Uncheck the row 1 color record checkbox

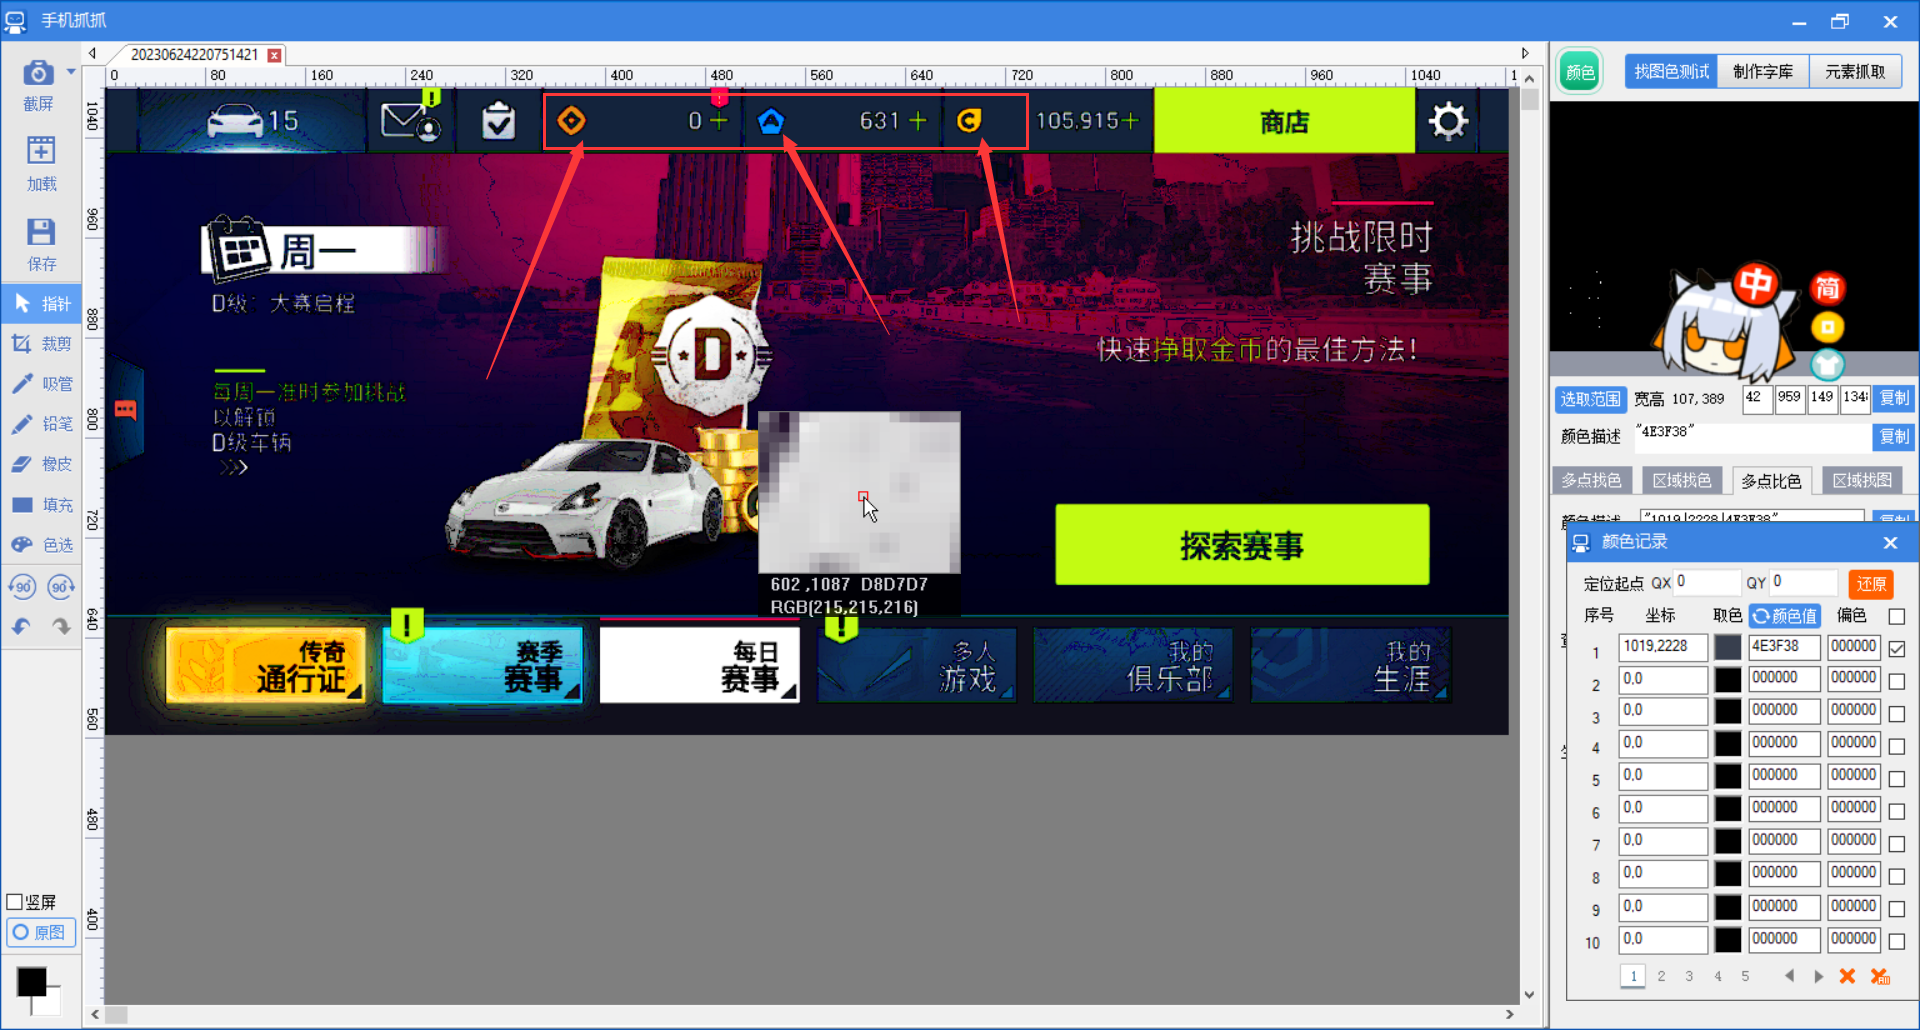(x=1897, y=649)
